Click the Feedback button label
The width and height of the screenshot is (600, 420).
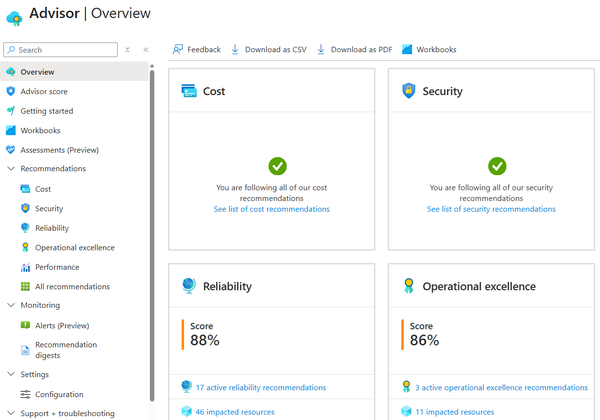click(204, 49)
